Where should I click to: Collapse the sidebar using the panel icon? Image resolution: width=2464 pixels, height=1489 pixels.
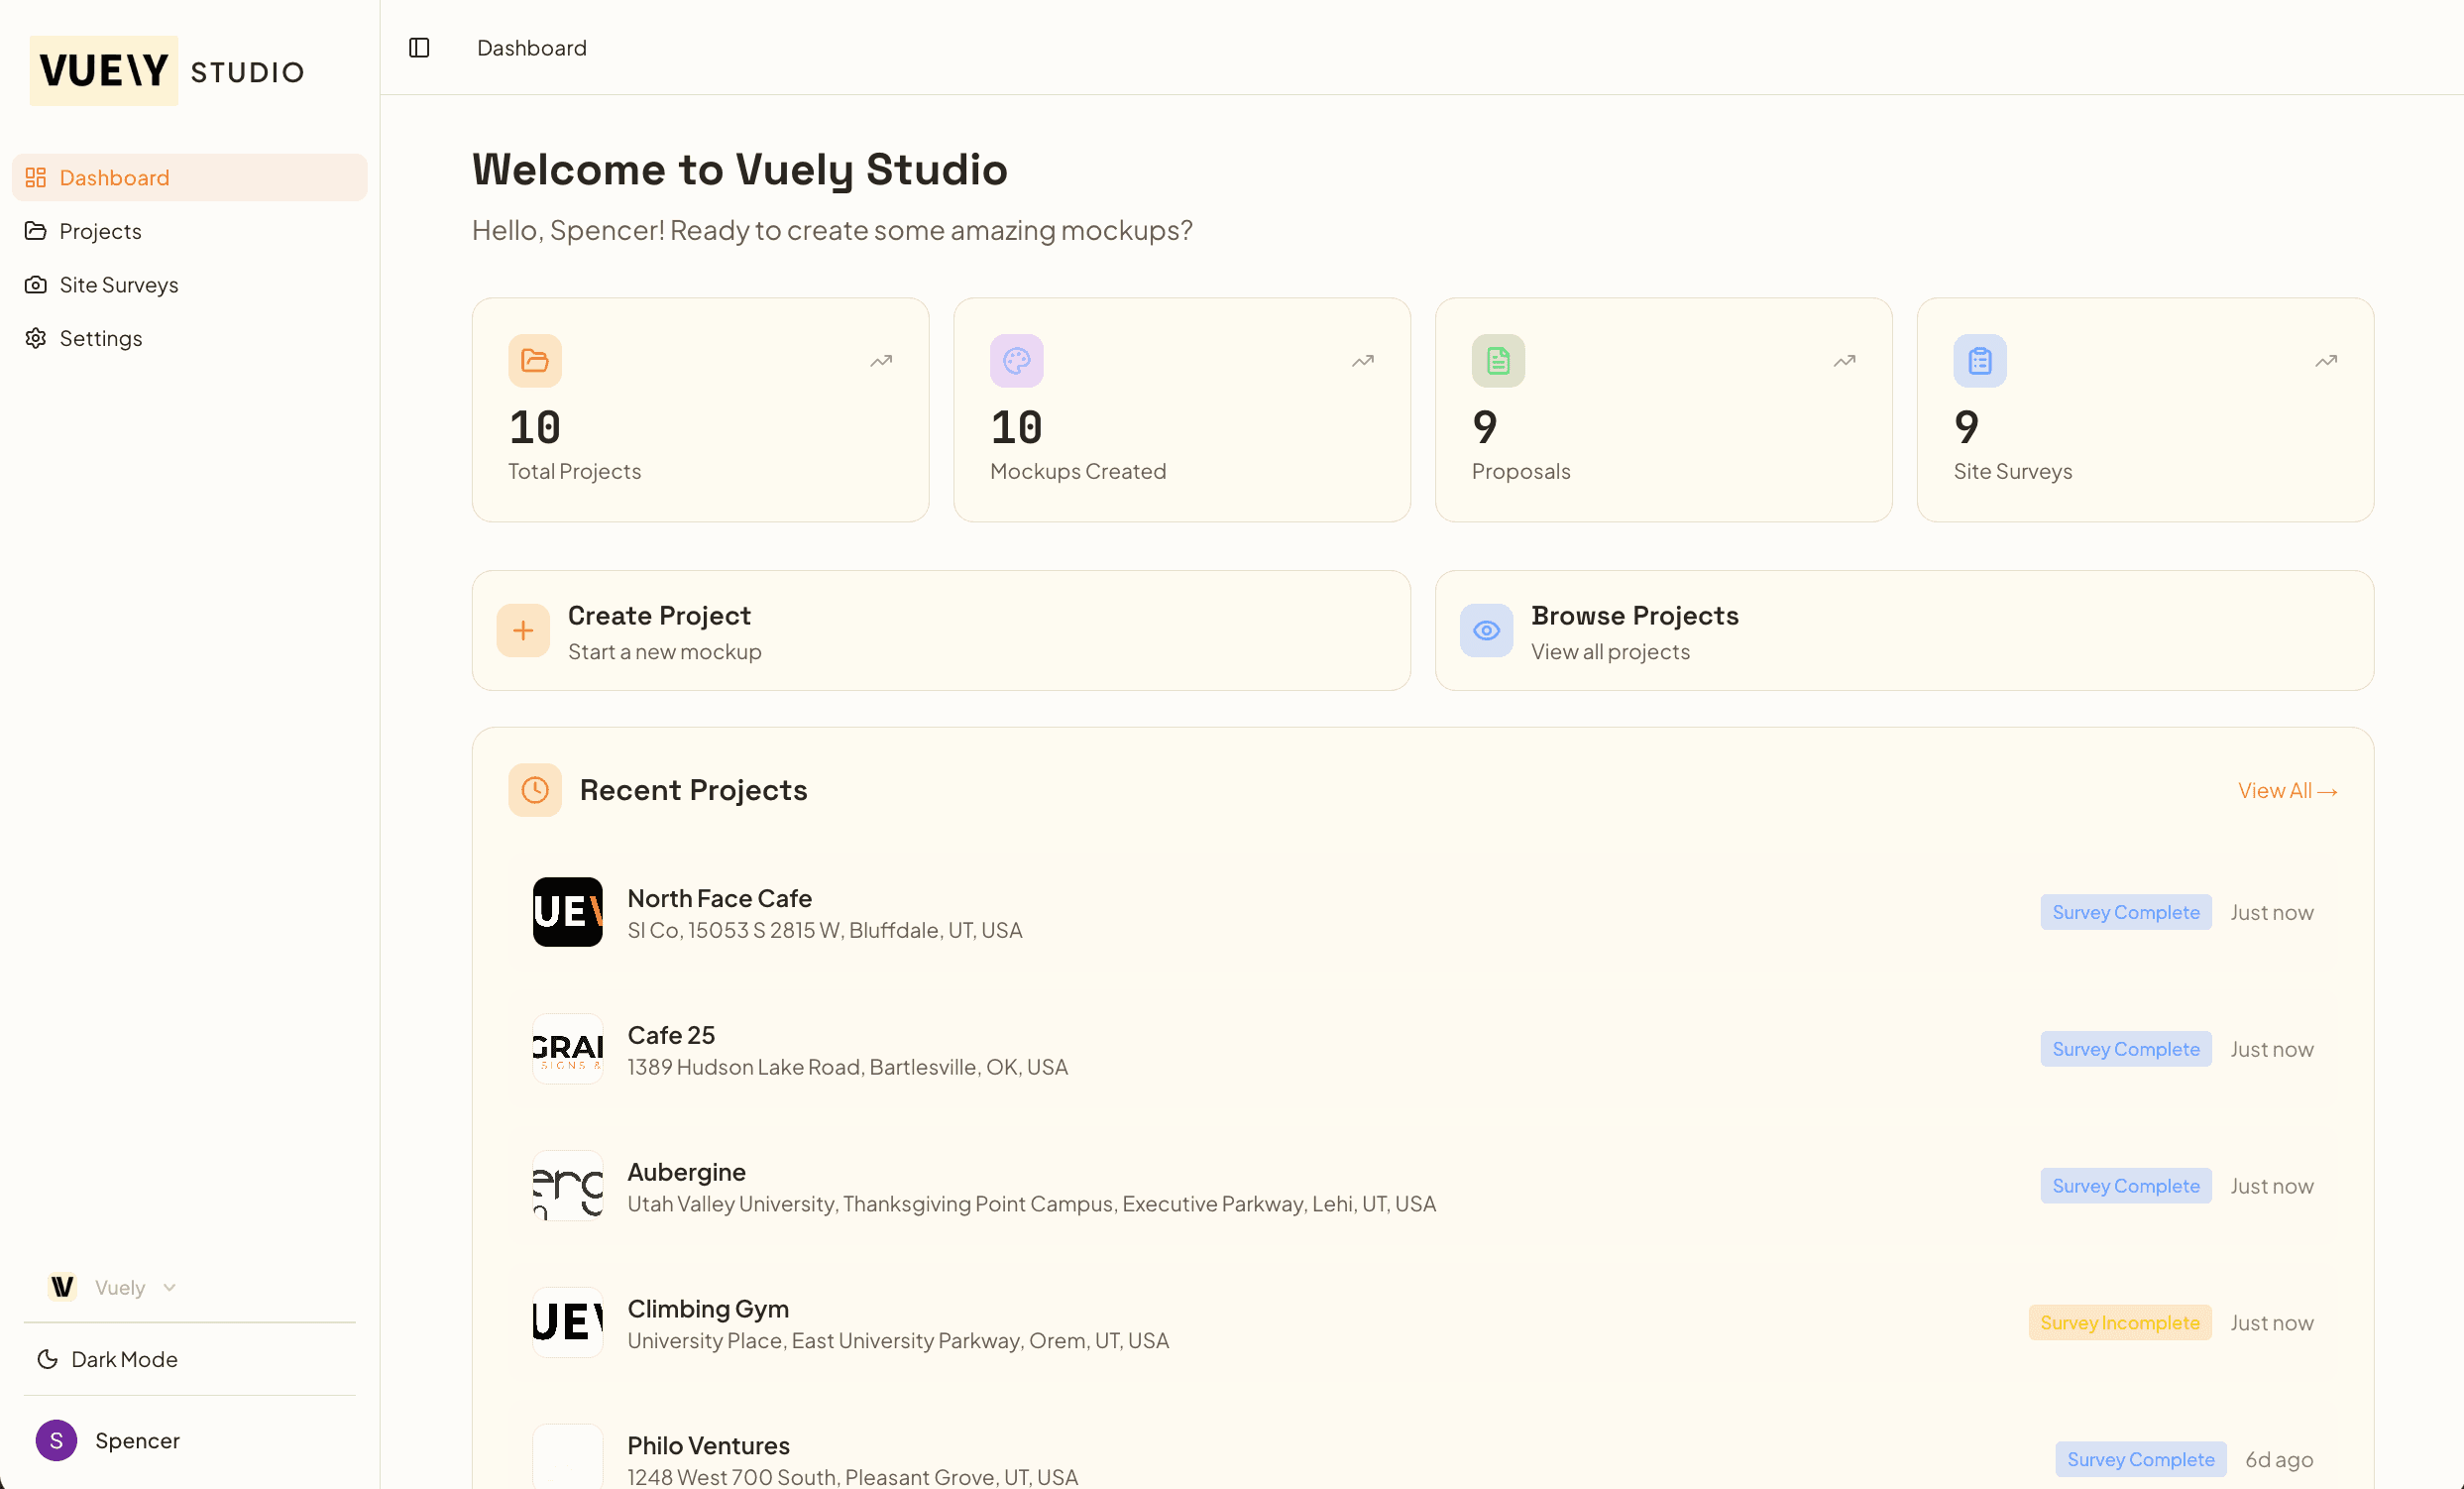(x=419, y=47)
